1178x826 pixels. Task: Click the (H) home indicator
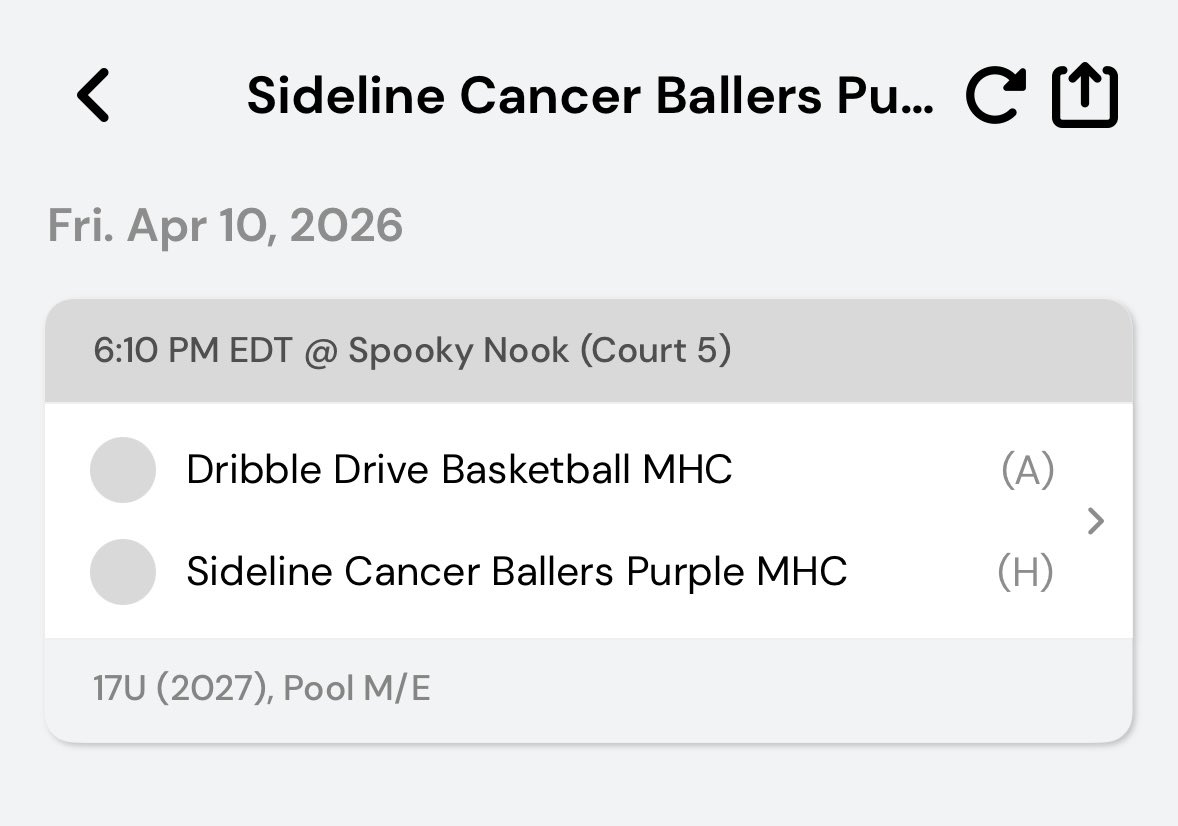[x=1025, y=572]
